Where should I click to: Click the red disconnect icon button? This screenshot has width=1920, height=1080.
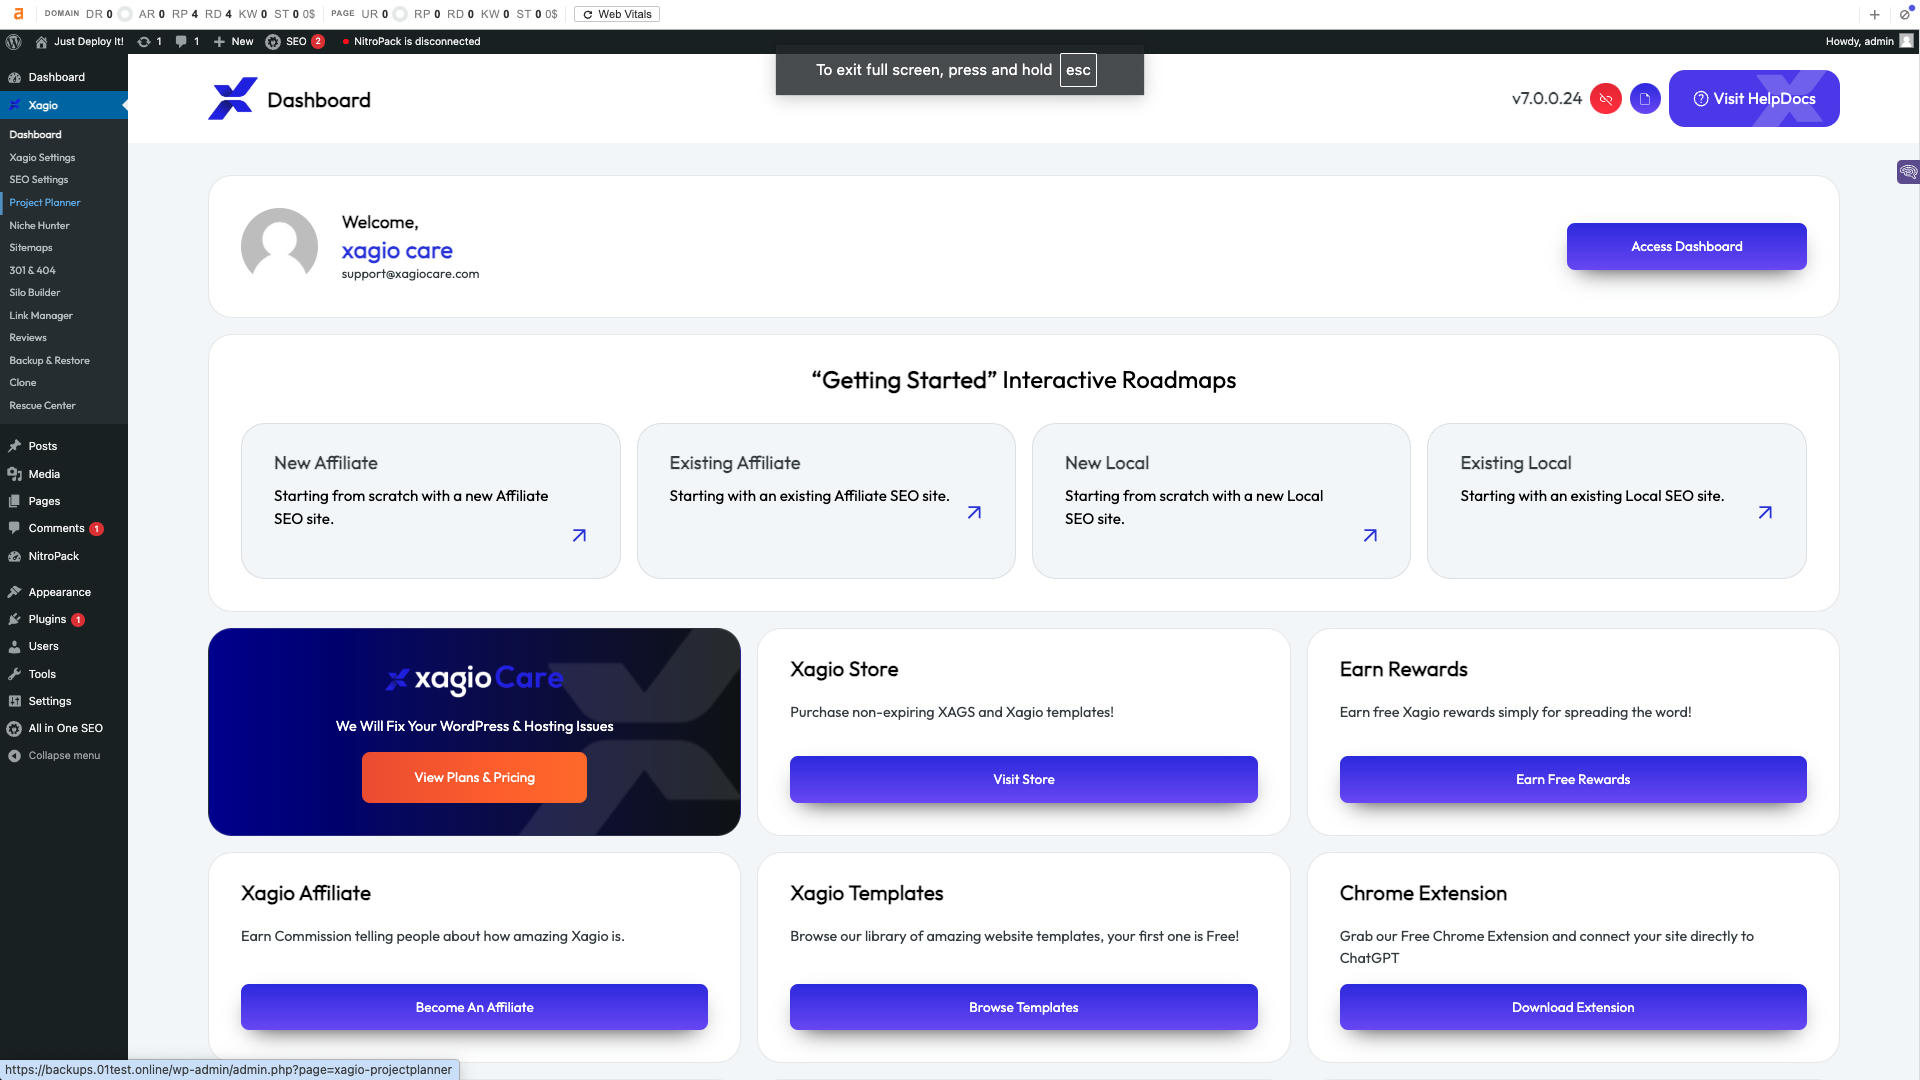click(x=1606, y=98)
